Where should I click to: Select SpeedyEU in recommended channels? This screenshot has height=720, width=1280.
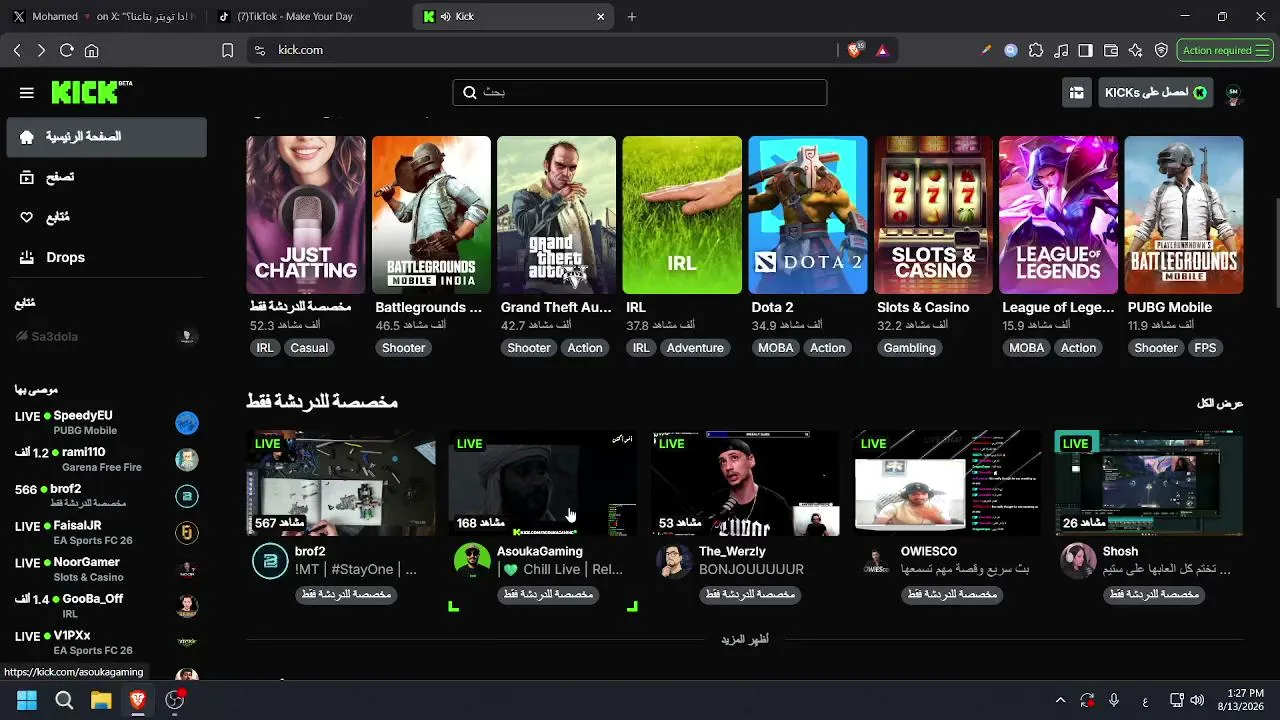point(107,423)
